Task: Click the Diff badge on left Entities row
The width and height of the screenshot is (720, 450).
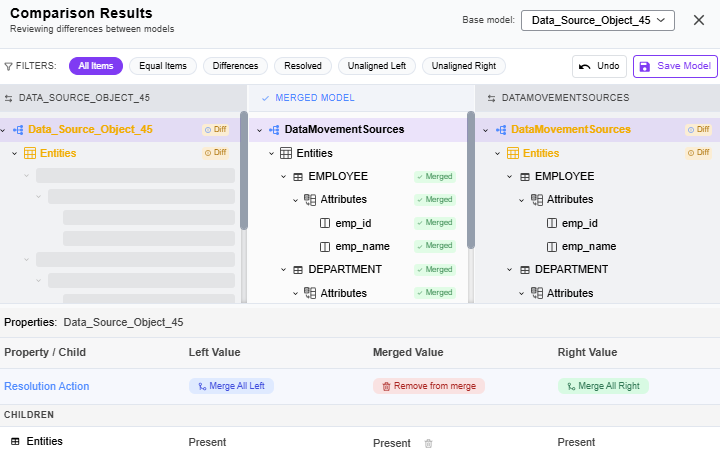Action: point(215,152)
